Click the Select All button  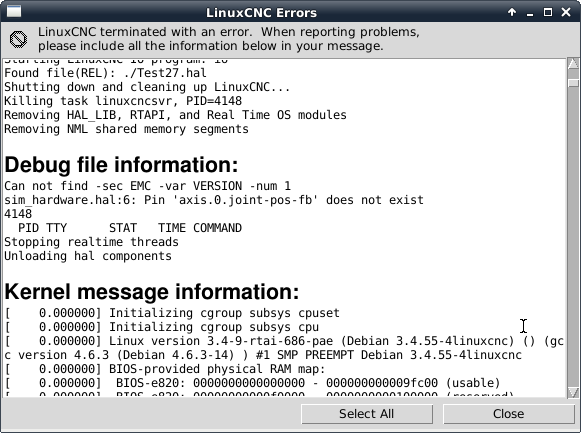point(366,414)
